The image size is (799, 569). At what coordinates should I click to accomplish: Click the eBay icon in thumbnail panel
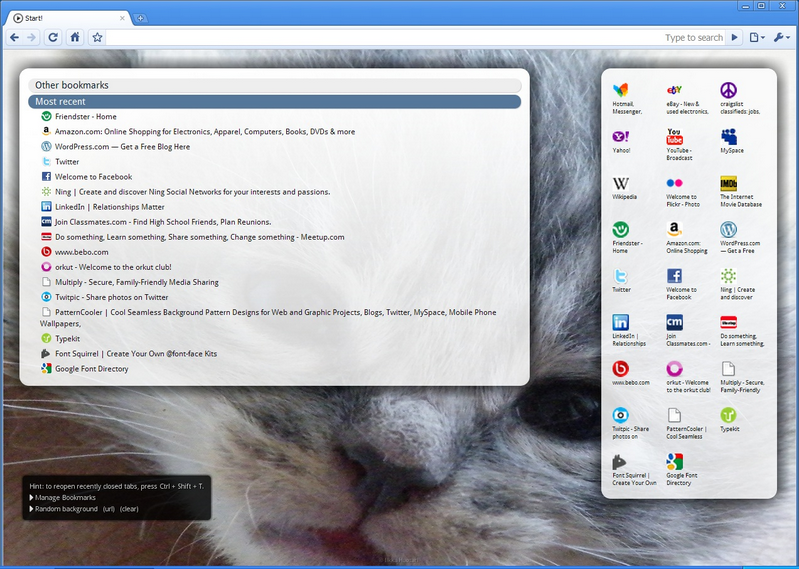point(674,90)
